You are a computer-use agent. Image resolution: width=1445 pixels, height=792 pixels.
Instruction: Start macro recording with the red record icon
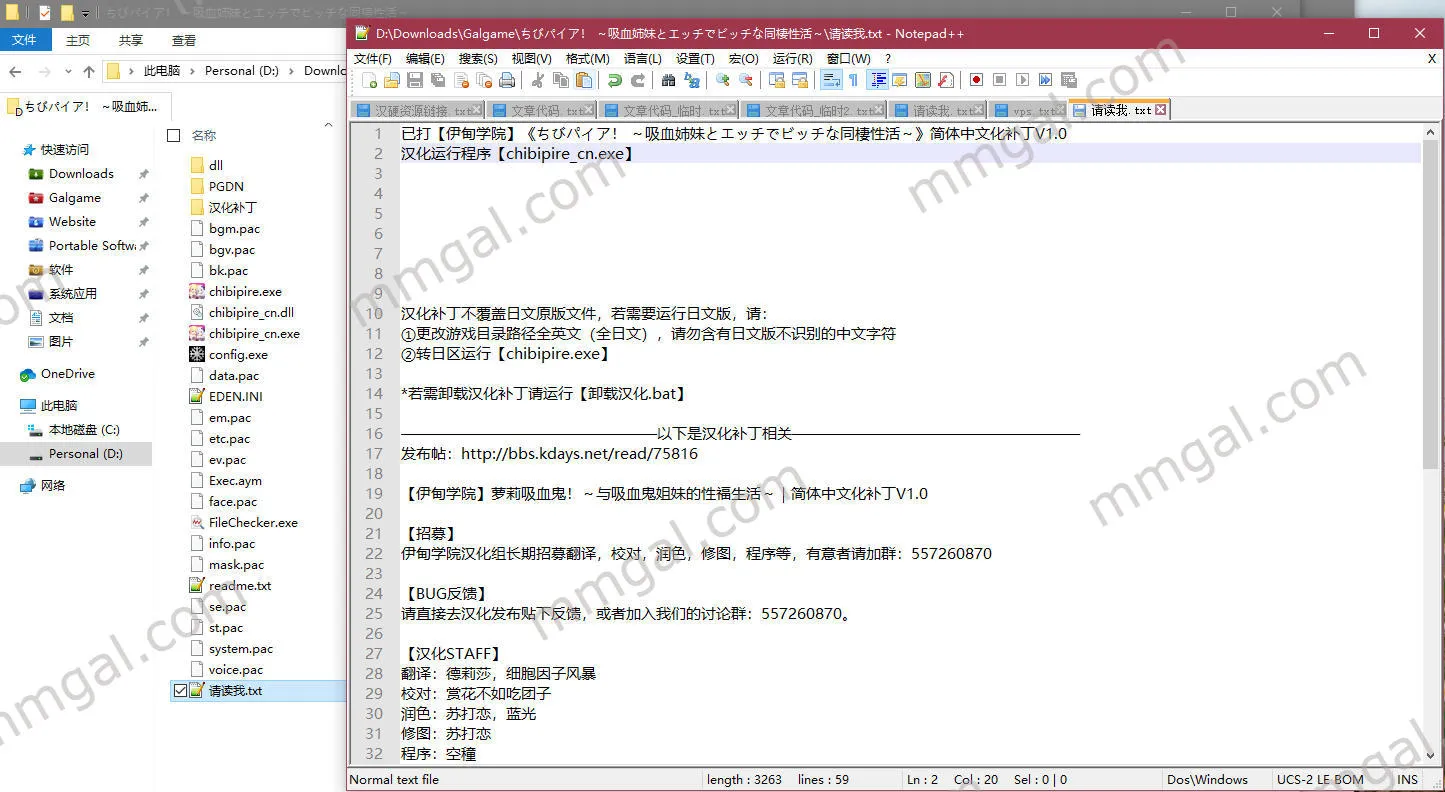pyautogui.click(x=976, y=81)
